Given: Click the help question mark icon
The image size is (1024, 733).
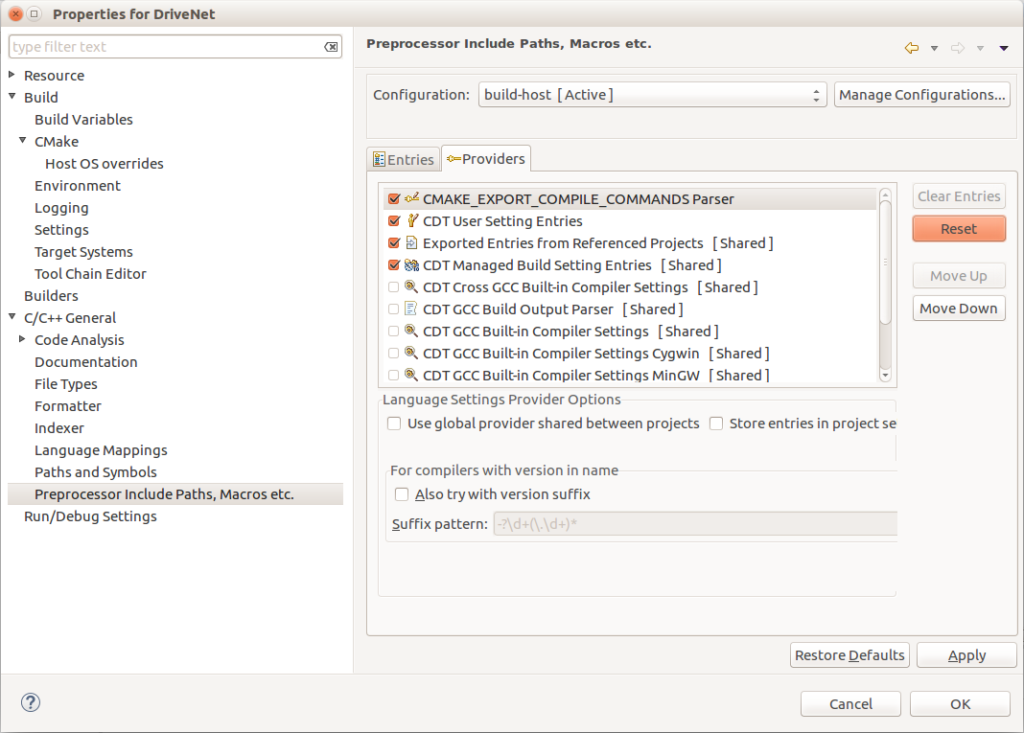Looking at the screenshot, I should tap(30, 703).
